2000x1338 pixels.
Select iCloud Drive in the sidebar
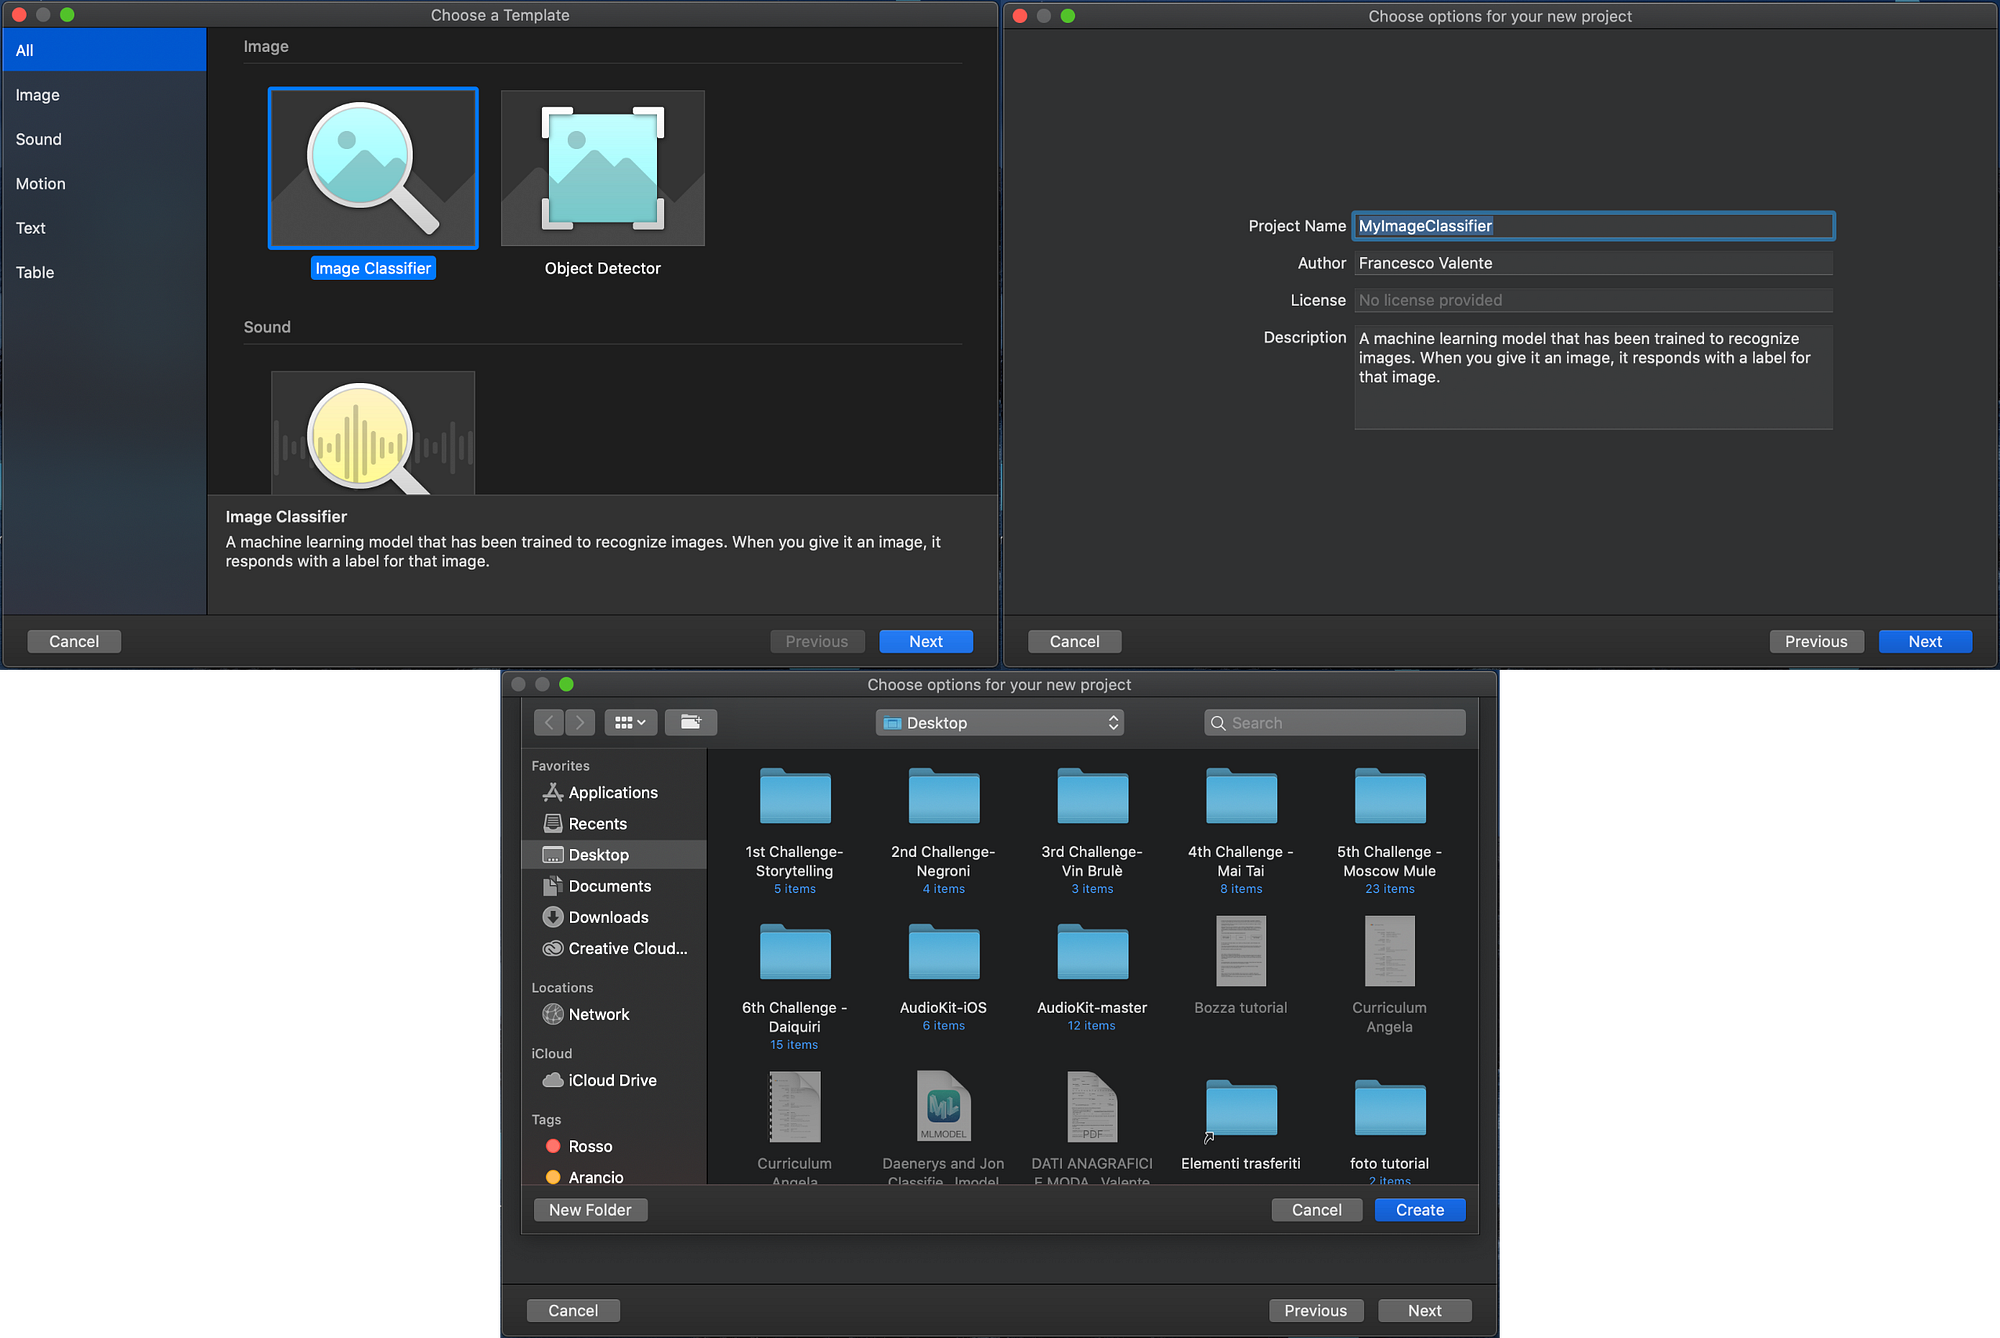(x=612, y=1080)
